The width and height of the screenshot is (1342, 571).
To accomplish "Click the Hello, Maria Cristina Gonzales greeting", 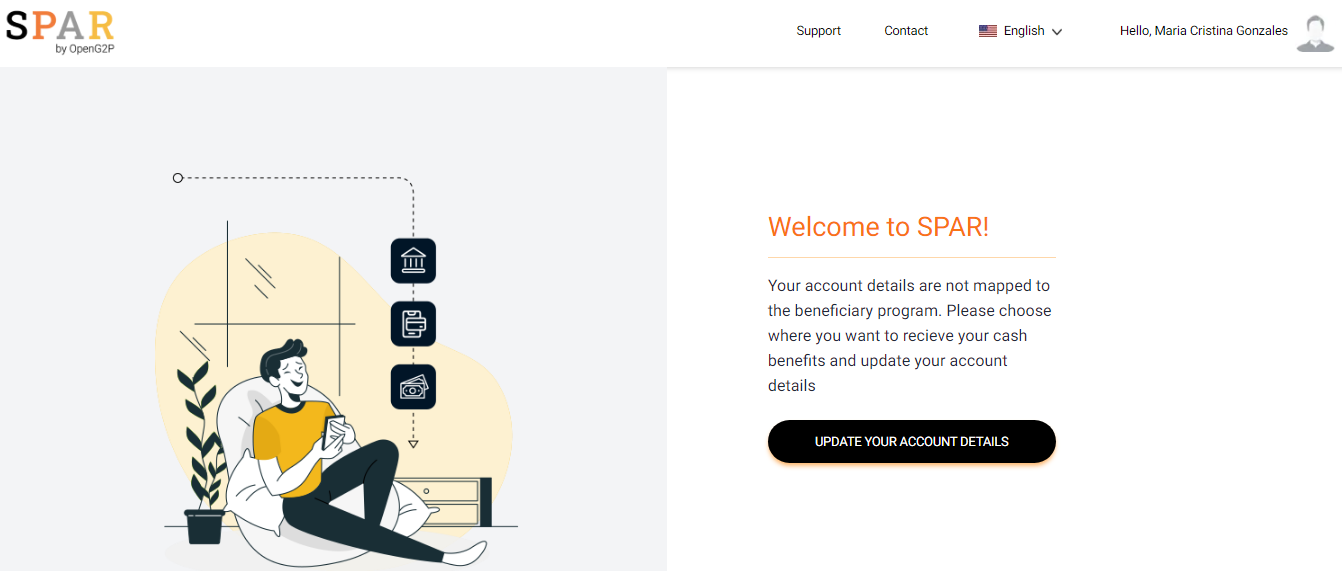I will [x=1203, y=31].
